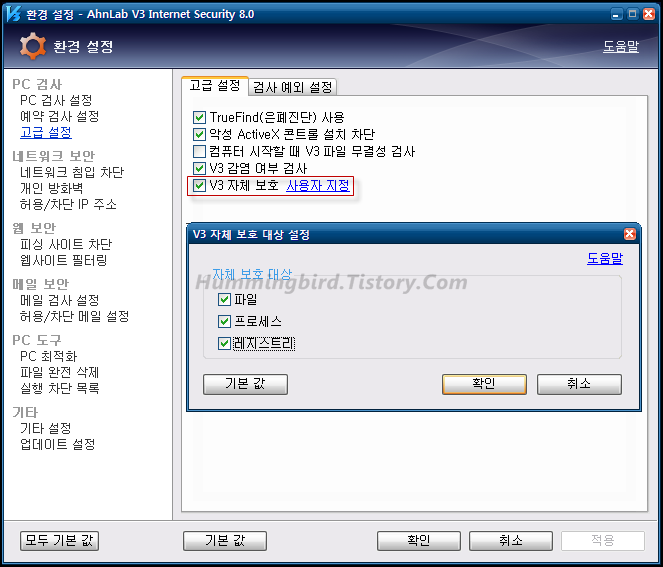Uncheck the 파일 checkbox
Screen dimensions: 663x567
[224, 299]
